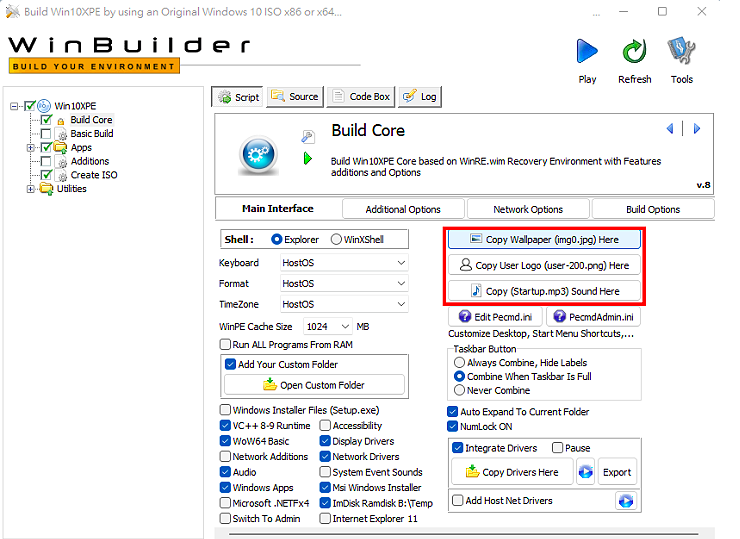Enable Run ALL Programs From RAM
The height and width of the screenshot is (539, 740).
coord(225,344)
